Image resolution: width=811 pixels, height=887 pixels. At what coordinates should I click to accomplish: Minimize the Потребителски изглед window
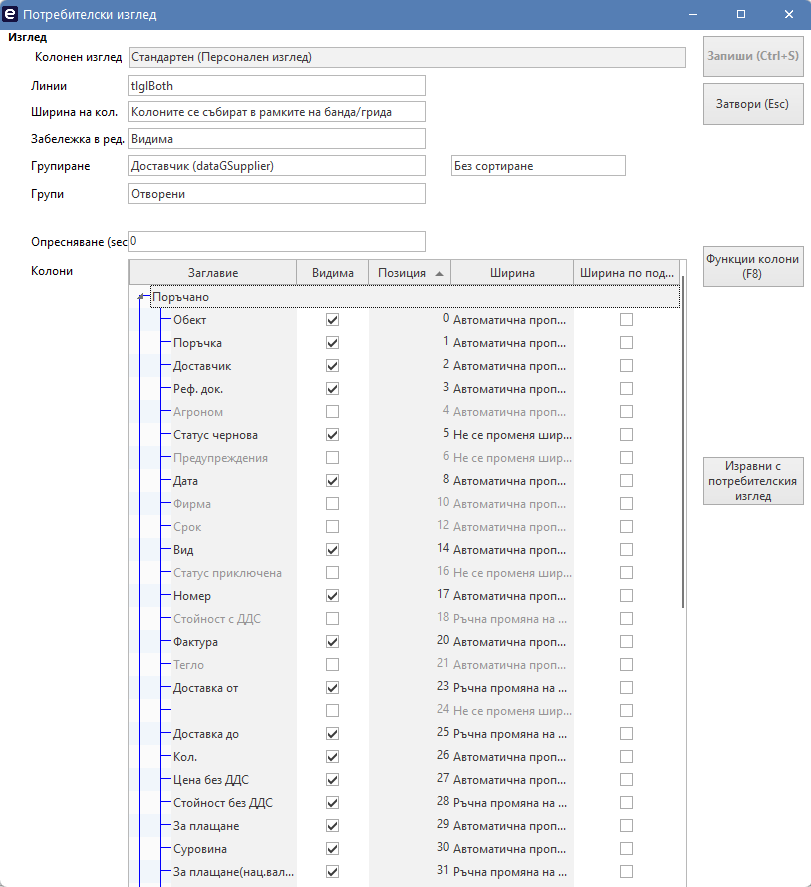click(693, 14)
